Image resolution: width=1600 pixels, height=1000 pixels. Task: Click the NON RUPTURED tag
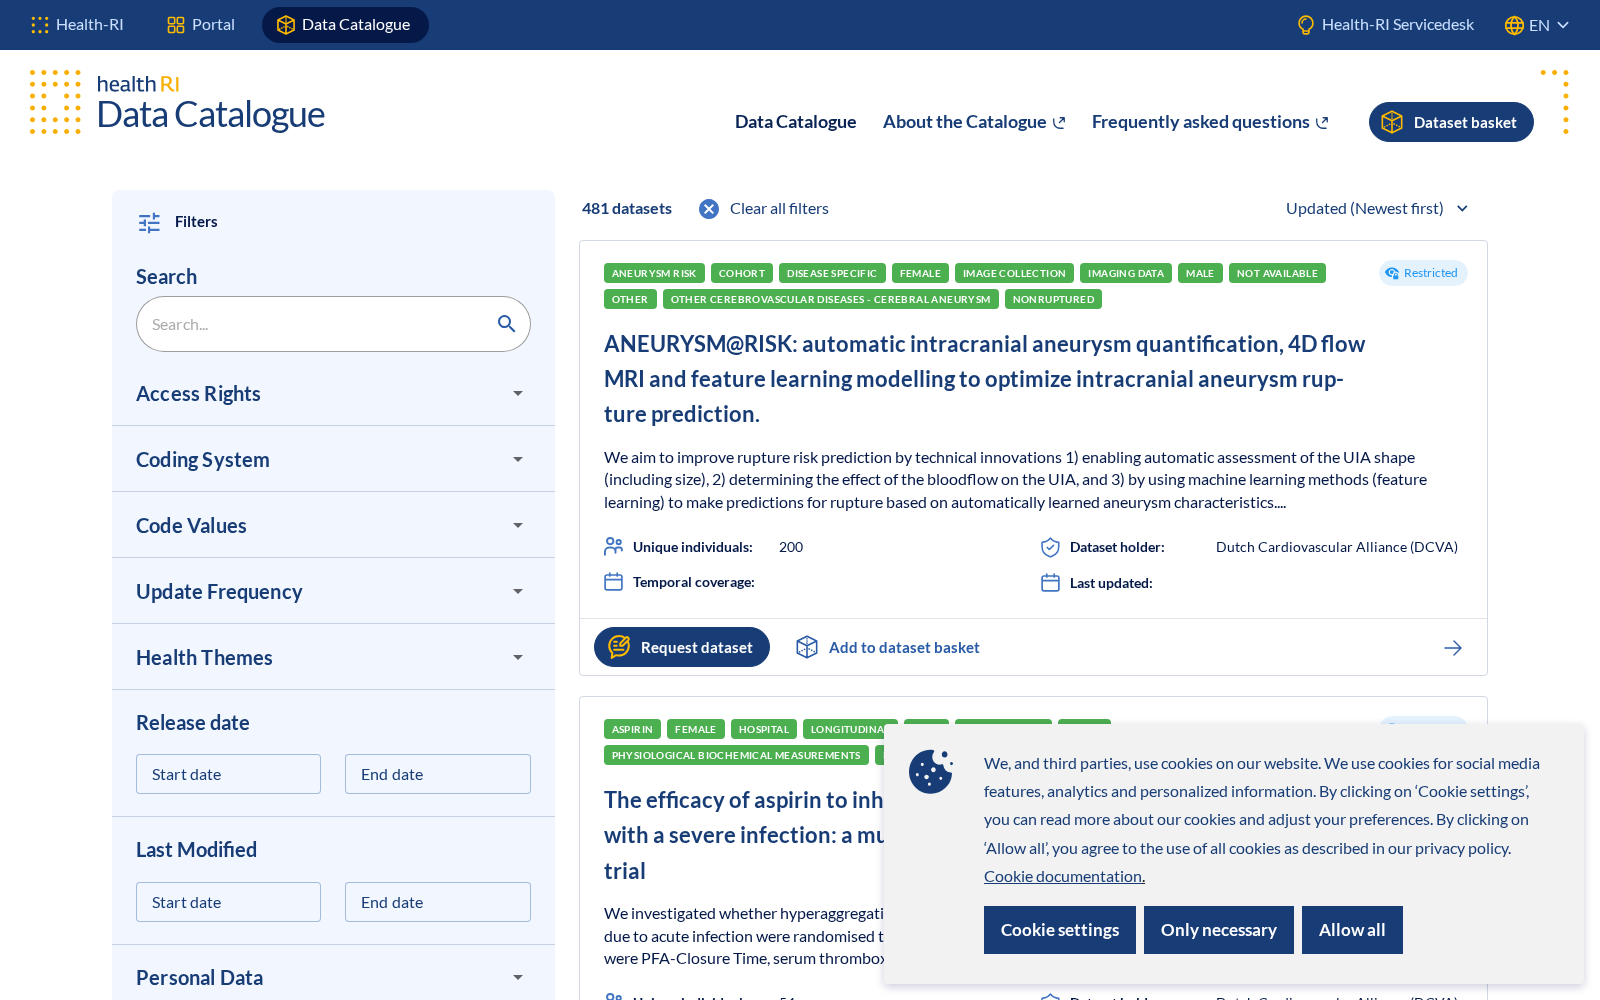click(x=1053, y=299)
